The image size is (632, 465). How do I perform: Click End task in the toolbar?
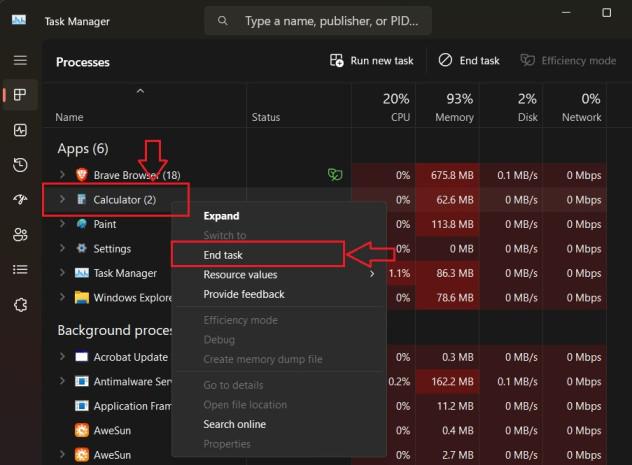pos(469,60)
